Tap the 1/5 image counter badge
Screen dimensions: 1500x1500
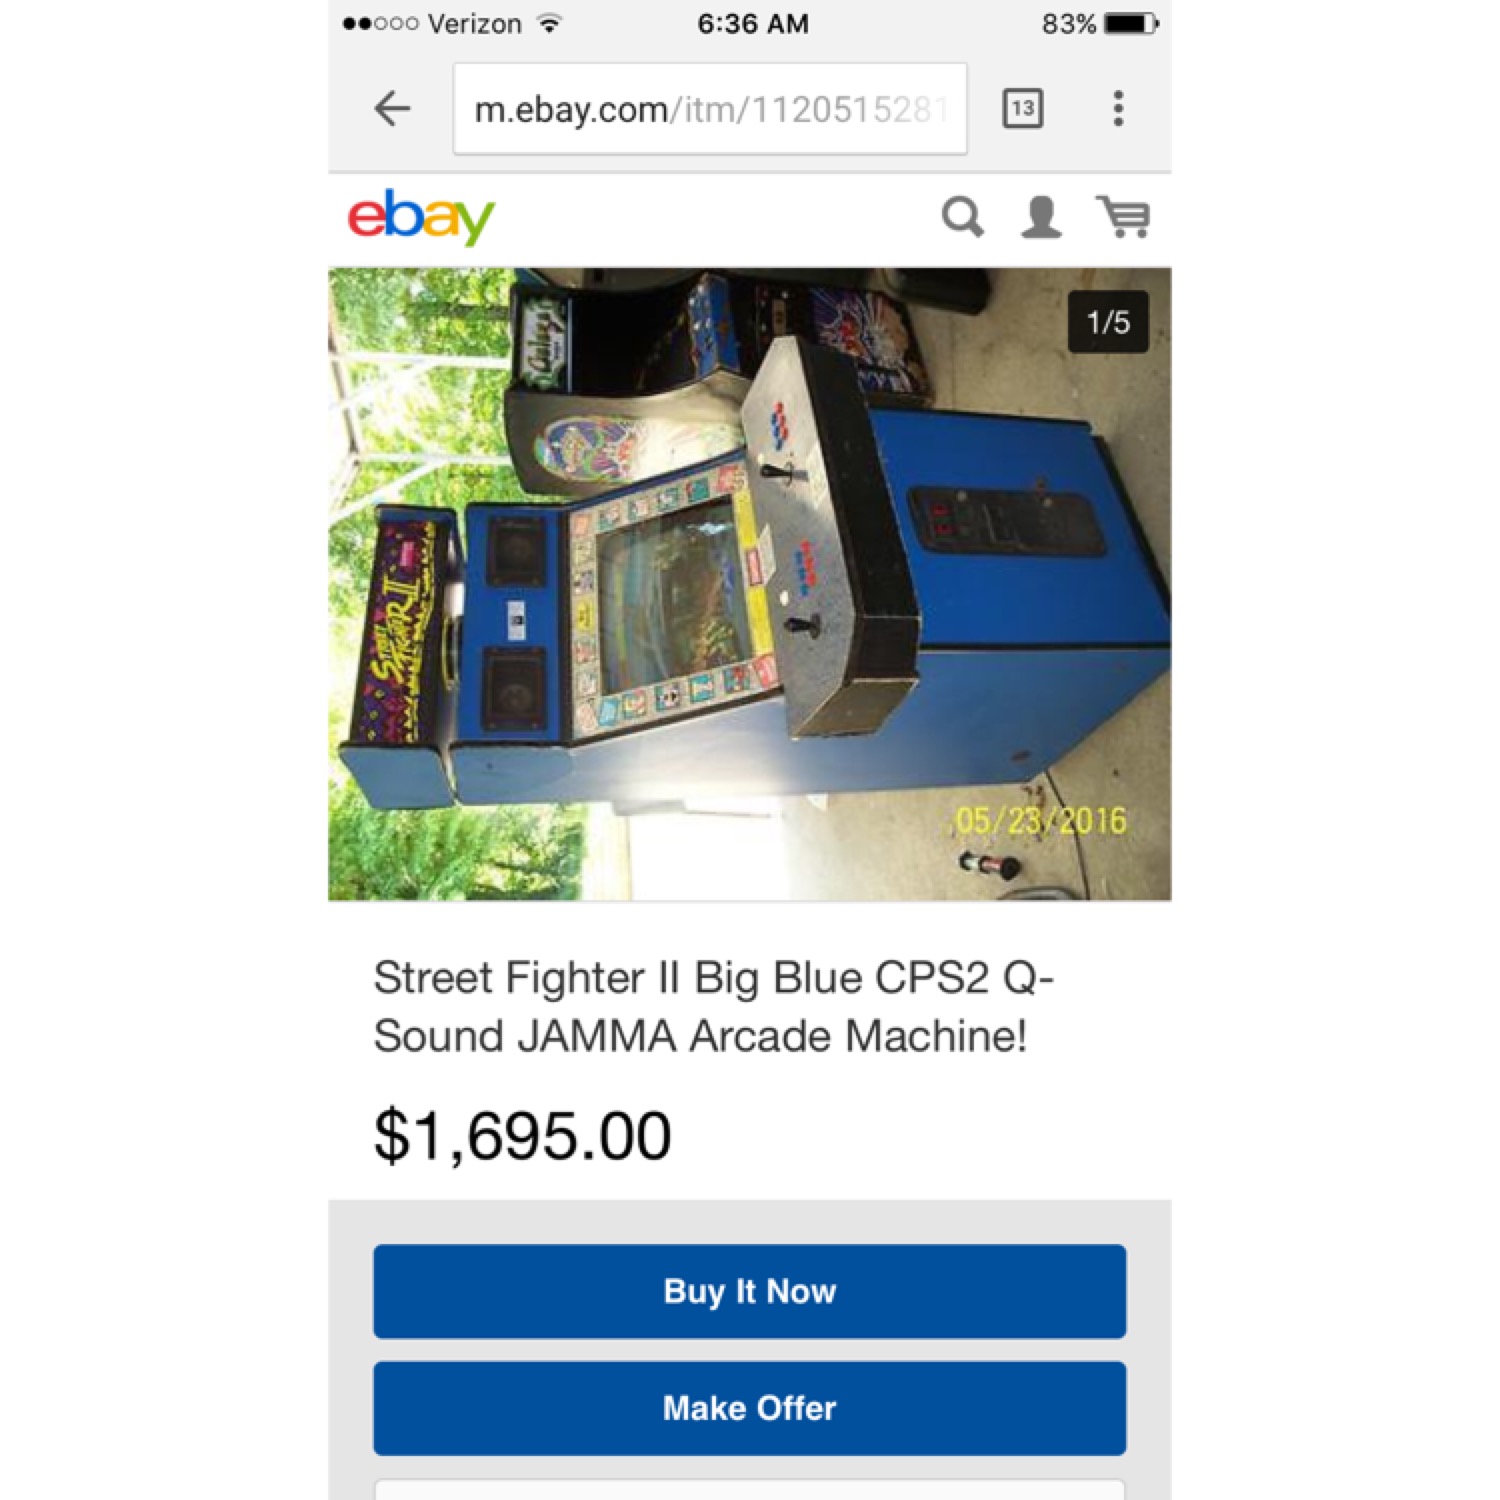(x=1108, y=322)
